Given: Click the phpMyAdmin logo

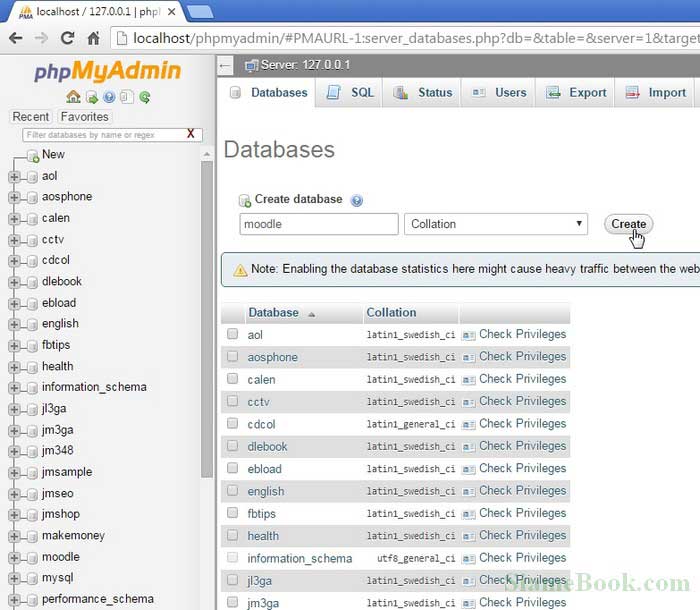Looking at the screenshot, I should coord(108,71).
